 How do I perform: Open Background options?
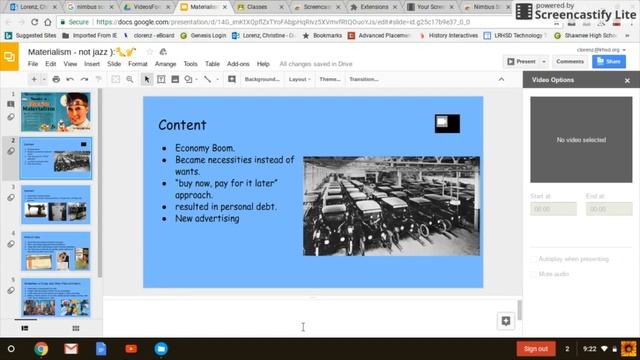262,79
